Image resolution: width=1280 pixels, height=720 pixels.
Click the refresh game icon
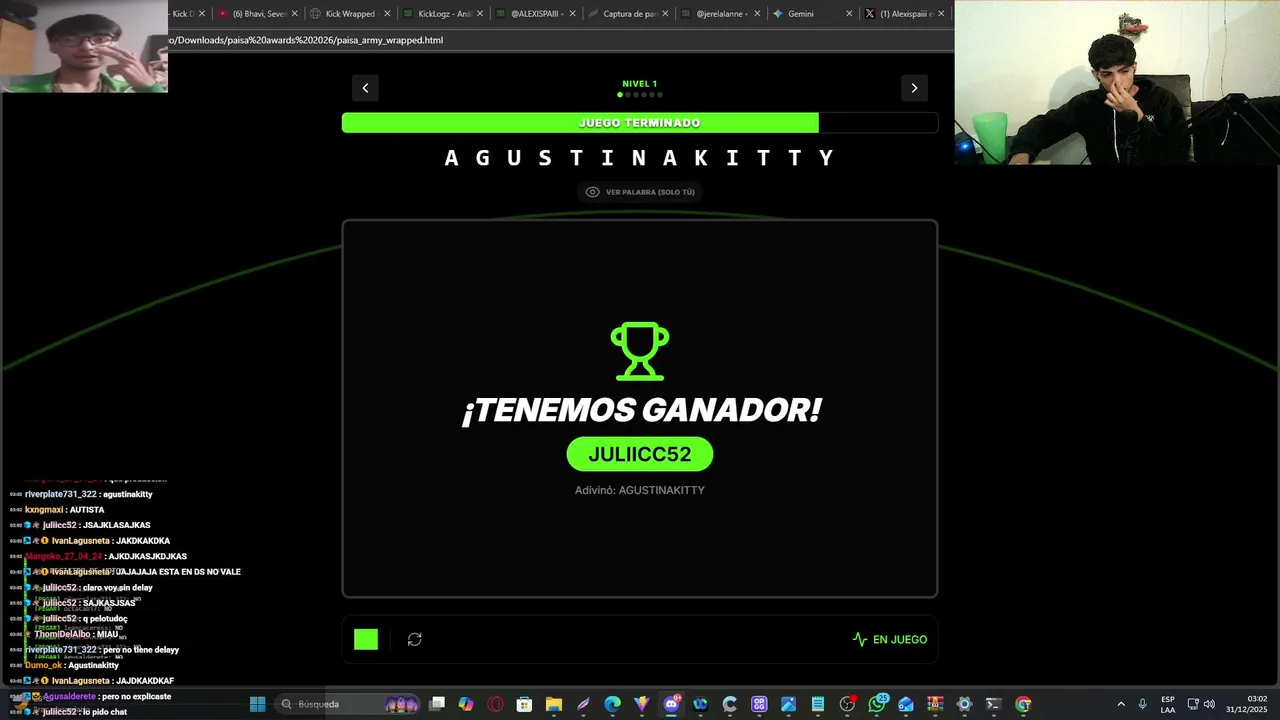[x=415, y=639]
